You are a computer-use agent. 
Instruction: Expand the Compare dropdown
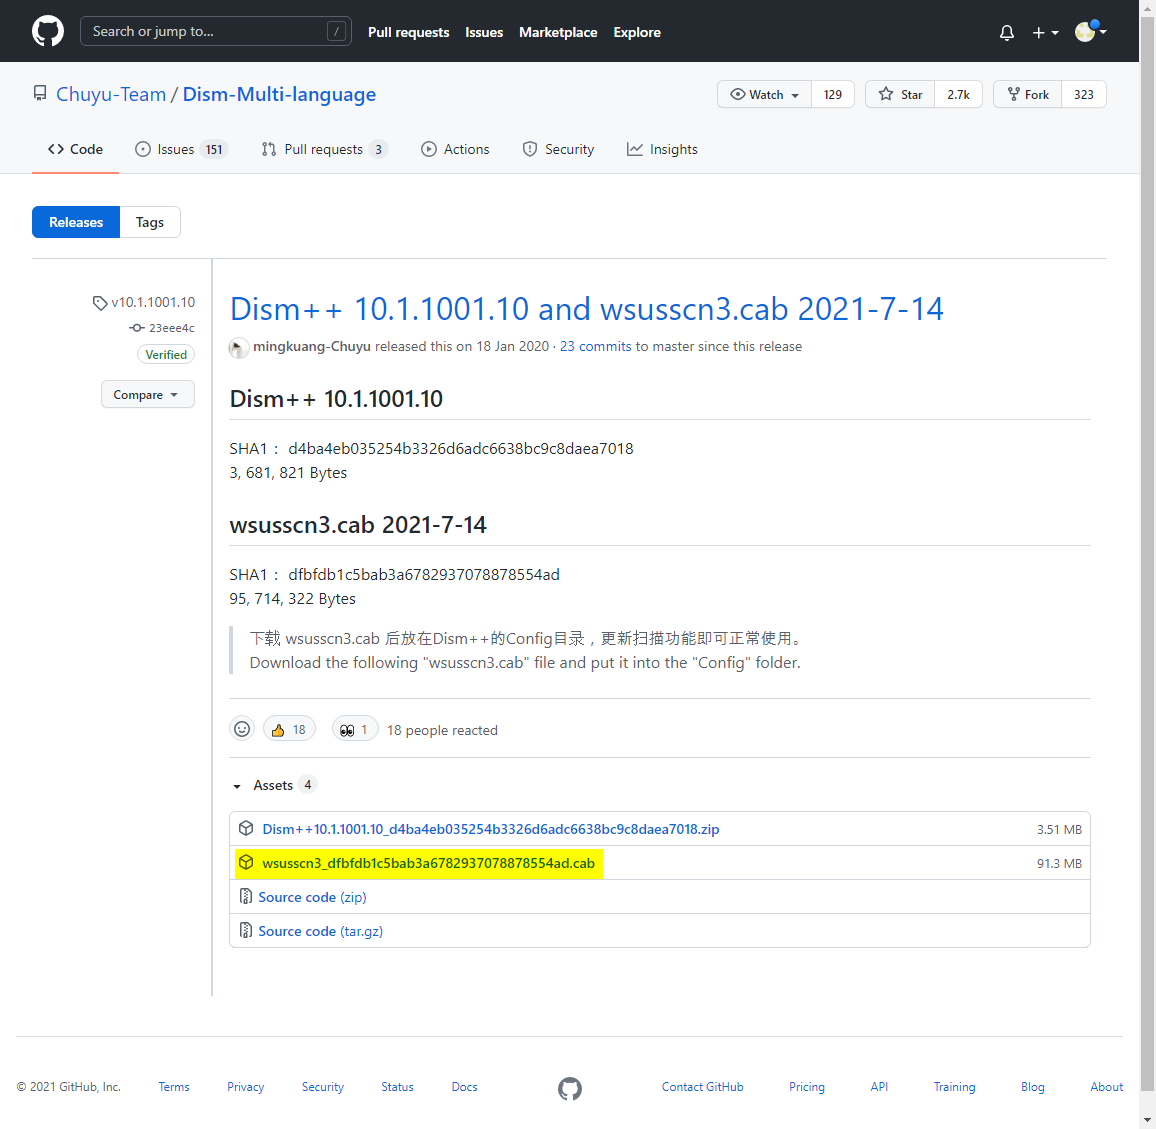(147, 395)
